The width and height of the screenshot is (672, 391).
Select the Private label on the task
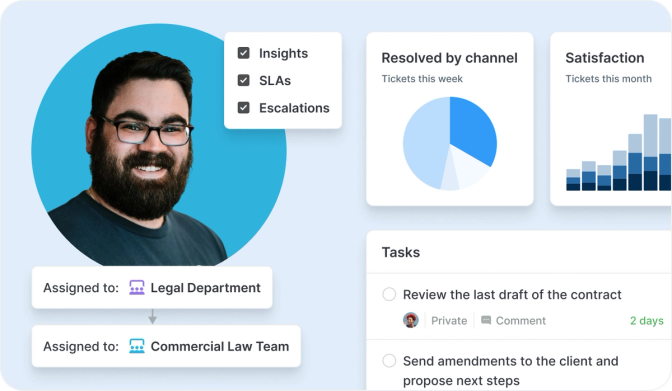pyautogui.click(x=449, y=321)
